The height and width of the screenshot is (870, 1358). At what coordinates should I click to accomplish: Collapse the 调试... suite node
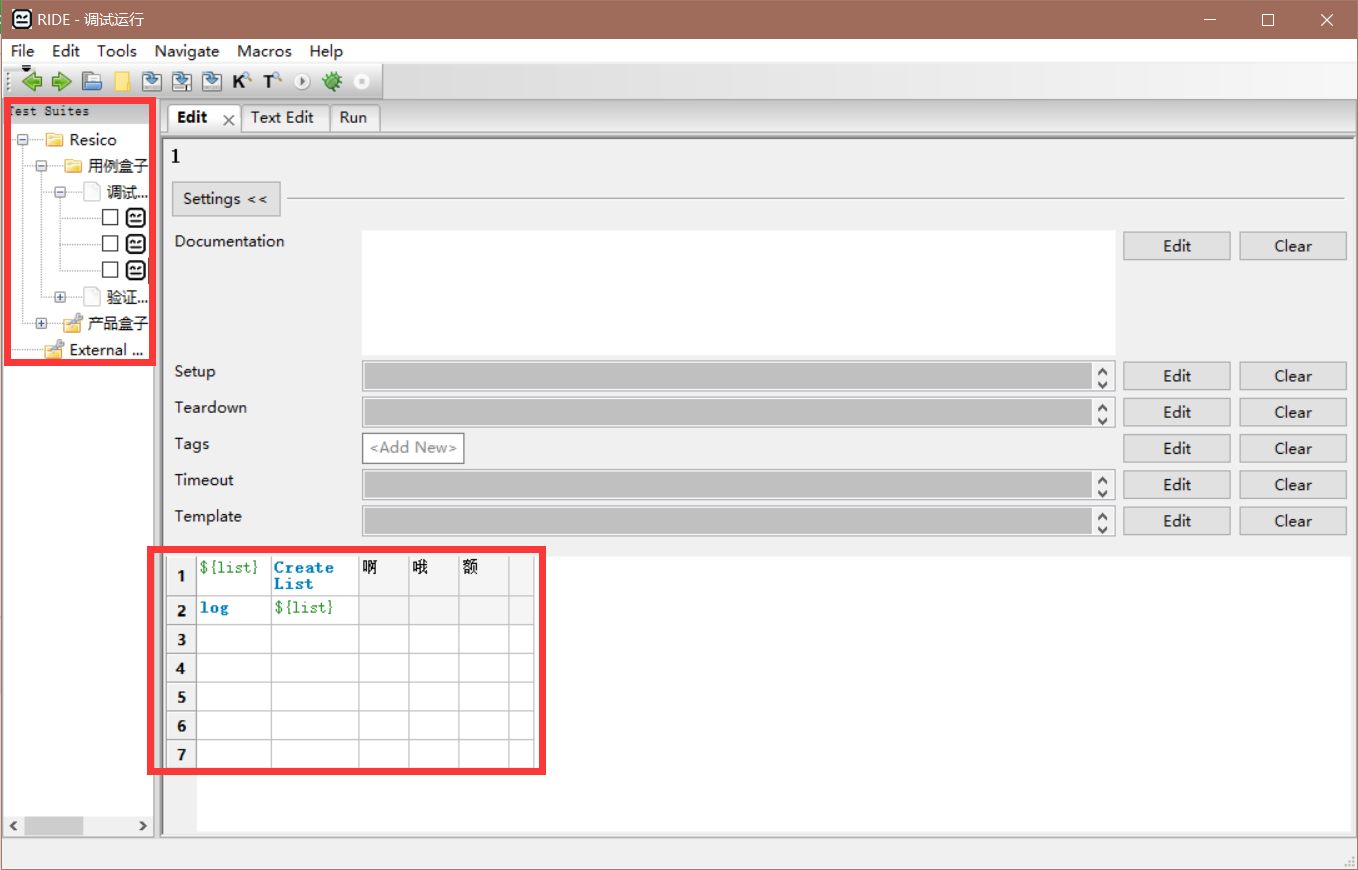60,192
